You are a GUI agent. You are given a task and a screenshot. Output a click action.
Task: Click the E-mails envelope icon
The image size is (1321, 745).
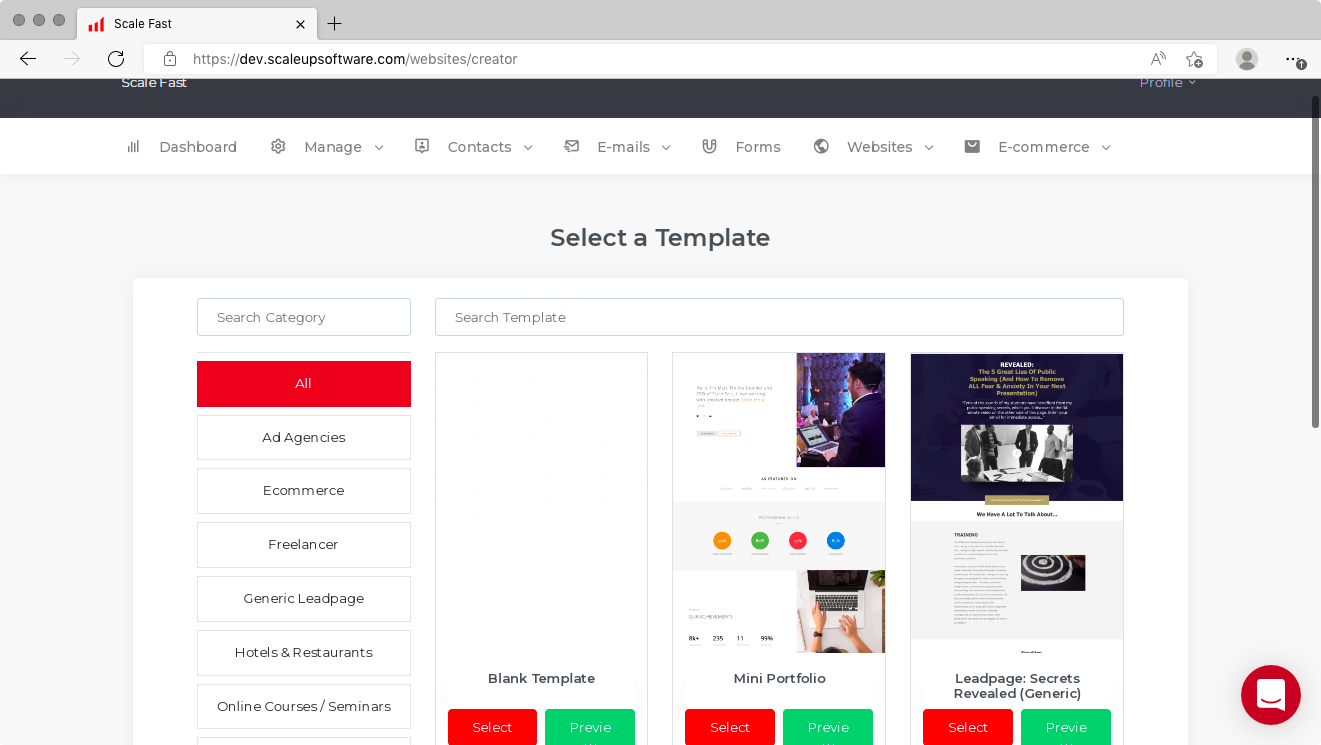572,146
